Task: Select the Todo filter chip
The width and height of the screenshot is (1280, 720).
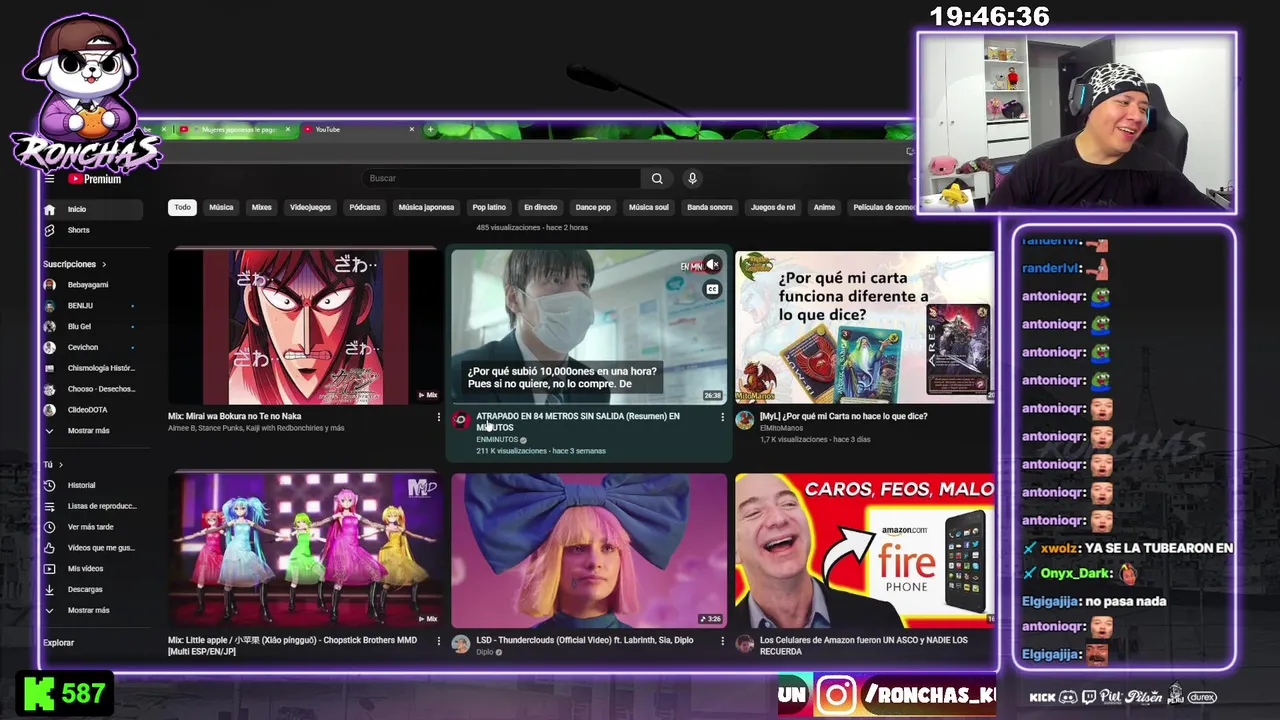Action: coord(182,207)
